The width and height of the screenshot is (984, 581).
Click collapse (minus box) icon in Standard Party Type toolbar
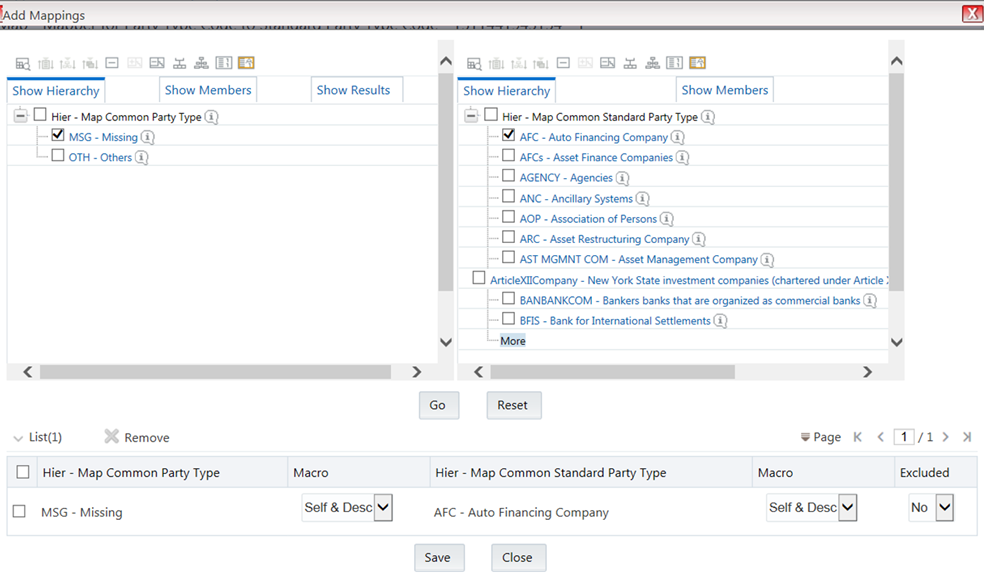pyautogui.click(x=564, y=63)
